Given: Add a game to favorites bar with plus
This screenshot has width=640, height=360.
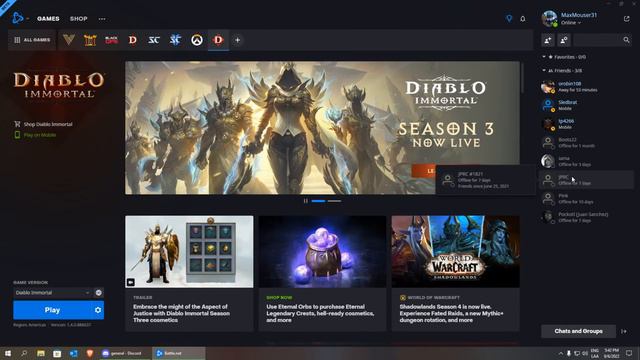Looking at the screenshot, I should [238, 40].
